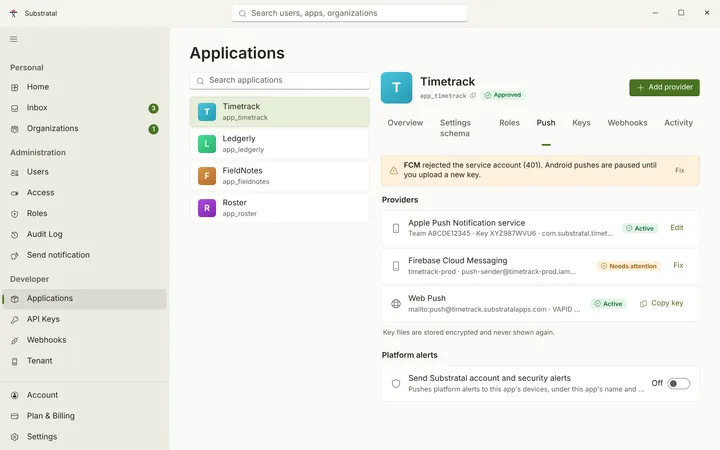Click the Approved status badge

tap(503, 95)
